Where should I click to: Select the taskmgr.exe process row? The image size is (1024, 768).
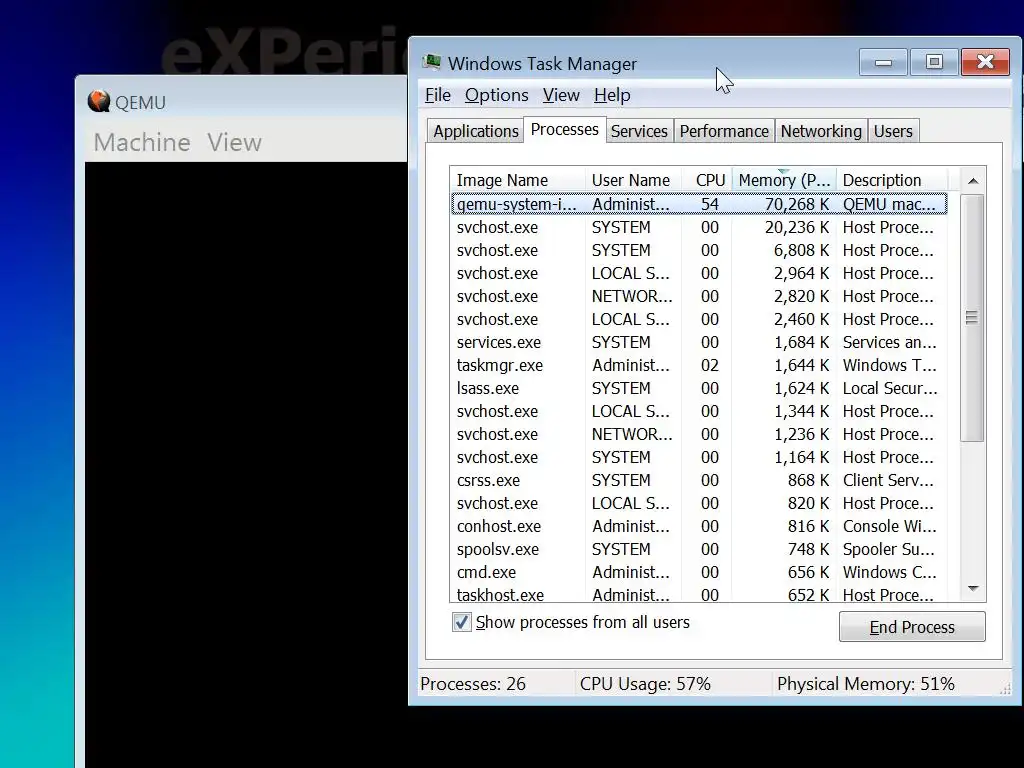698,365
